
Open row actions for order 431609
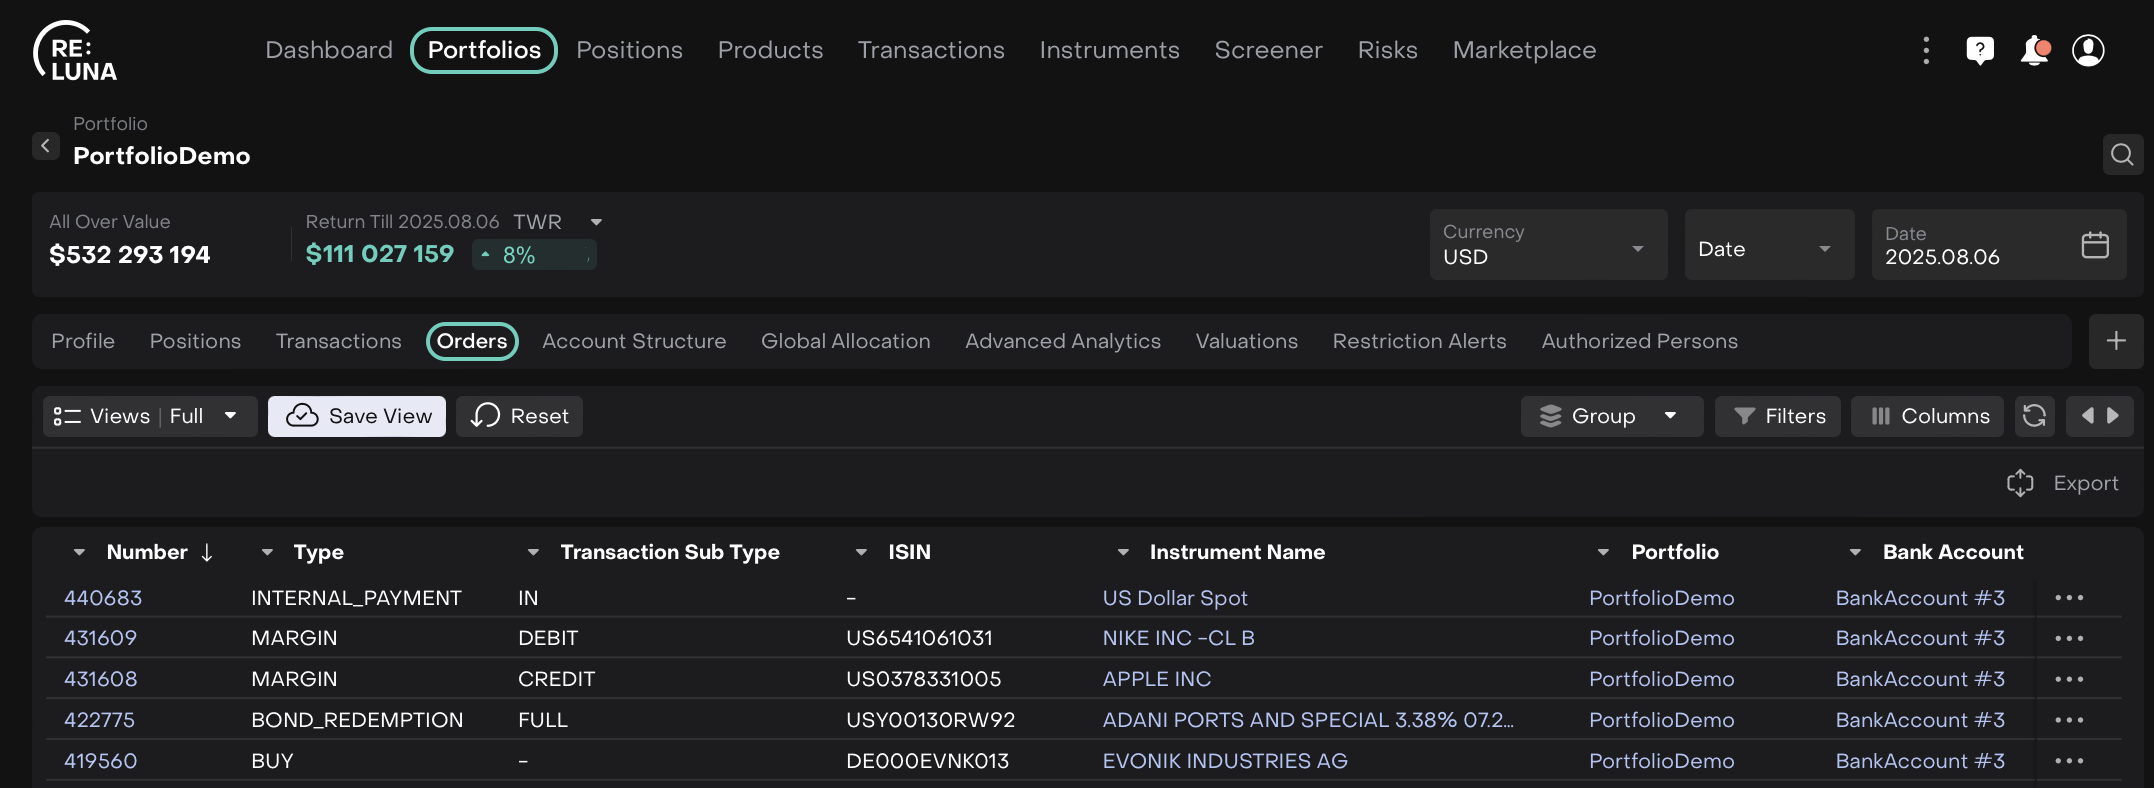[2068, 638]
